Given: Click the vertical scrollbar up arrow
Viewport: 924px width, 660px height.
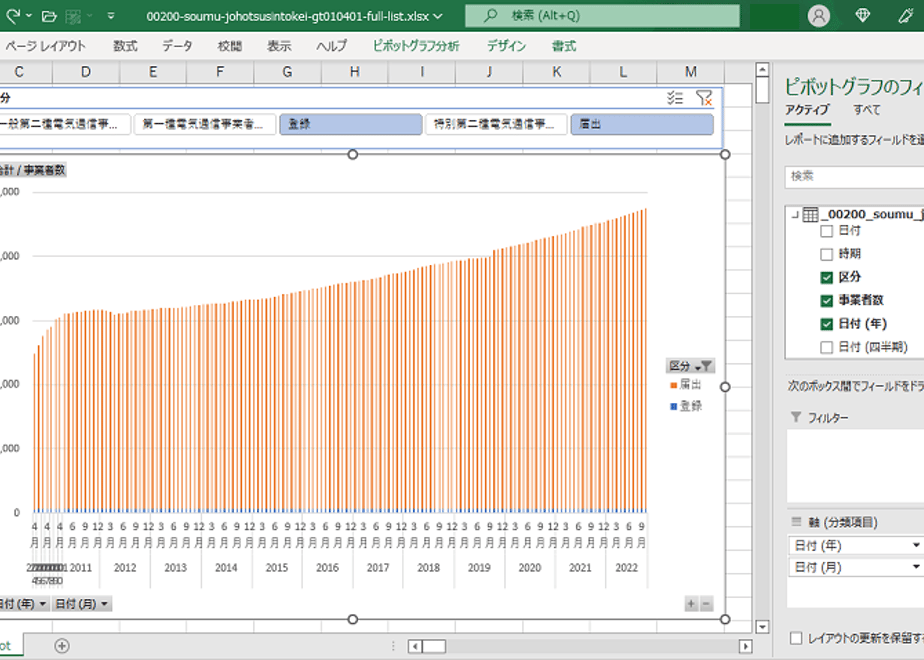Looking at the screenshot, I should (x=762, y=70).
